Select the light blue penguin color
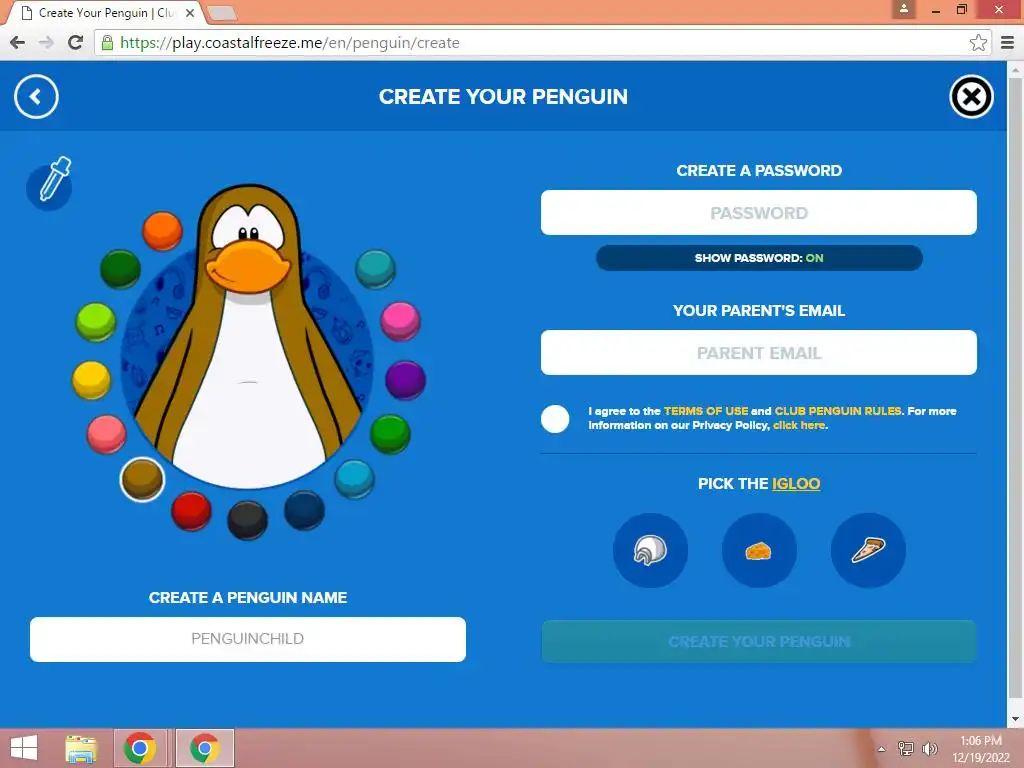This screenshot has height=768, width=1024. (355, 479)
